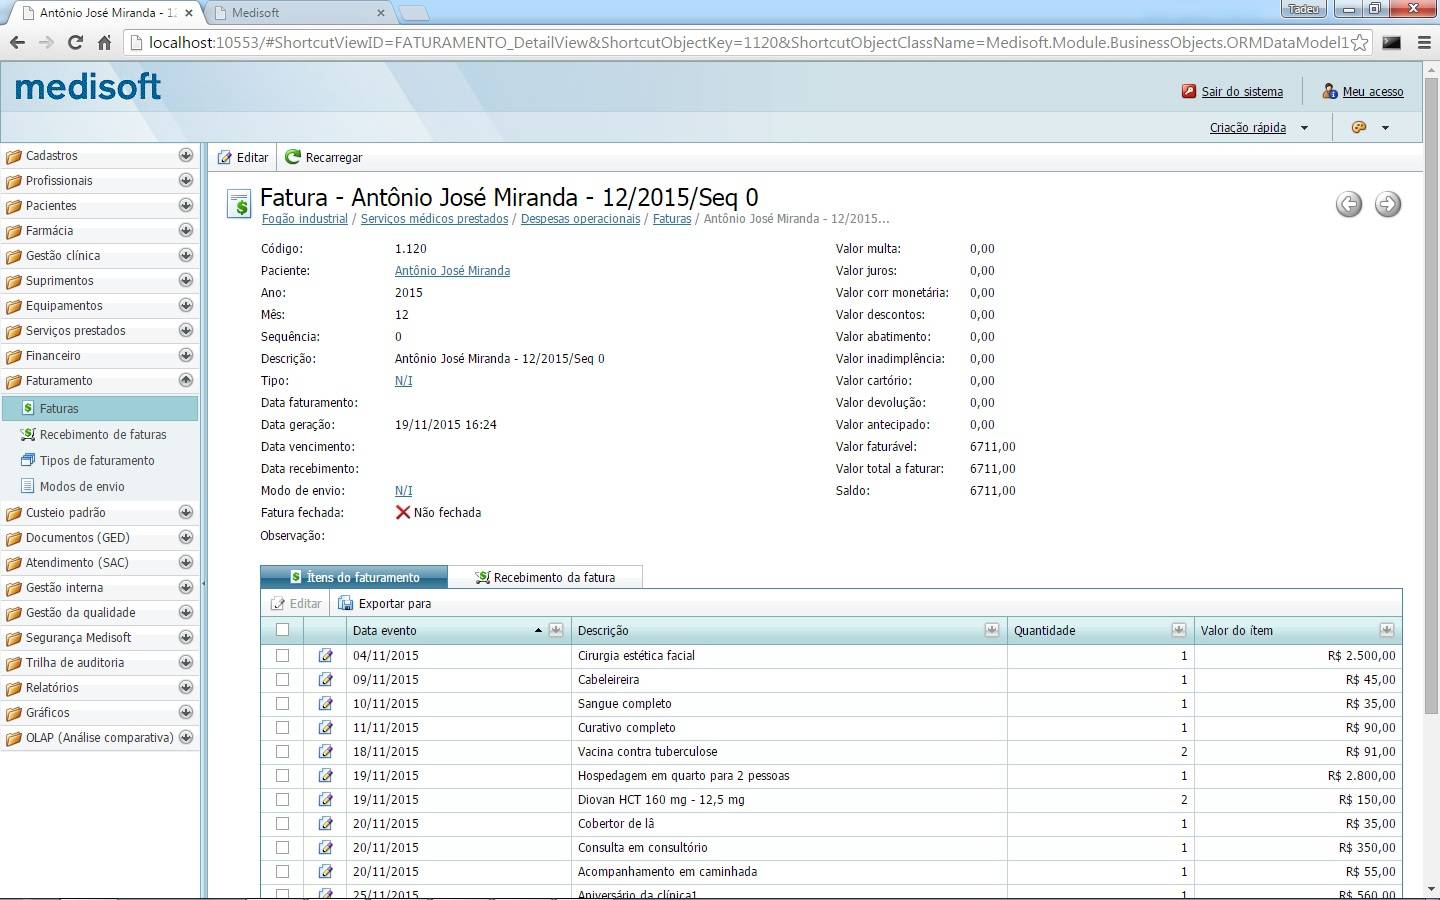This screenshot has width=1440, height=900.
Task: Toggle the select-all checkbox in grid header
Action: (x=282, y=630)
